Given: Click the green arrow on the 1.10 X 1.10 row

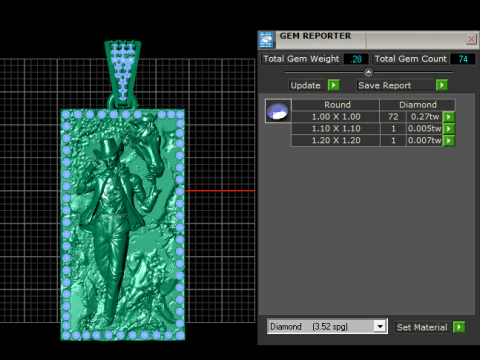Looking at the screenshot, I should [x=449, y=129].
